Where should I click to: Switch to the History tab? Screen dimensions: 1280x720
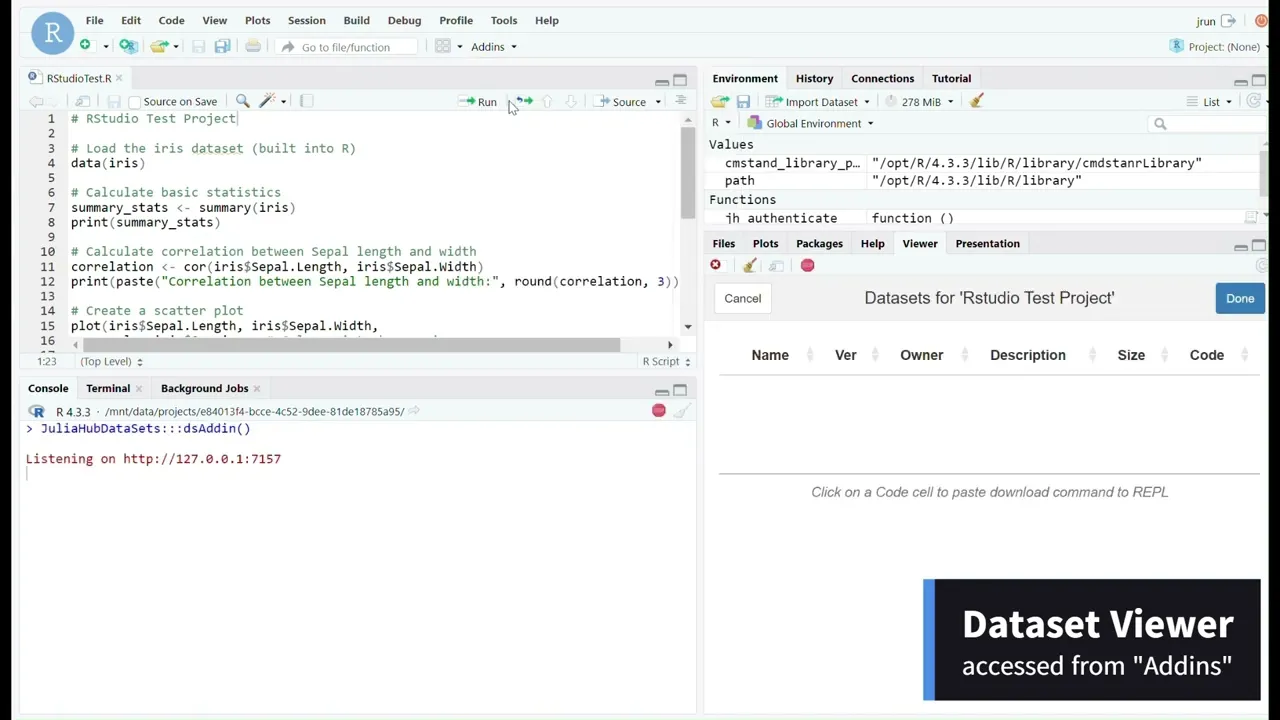(814, 78)
